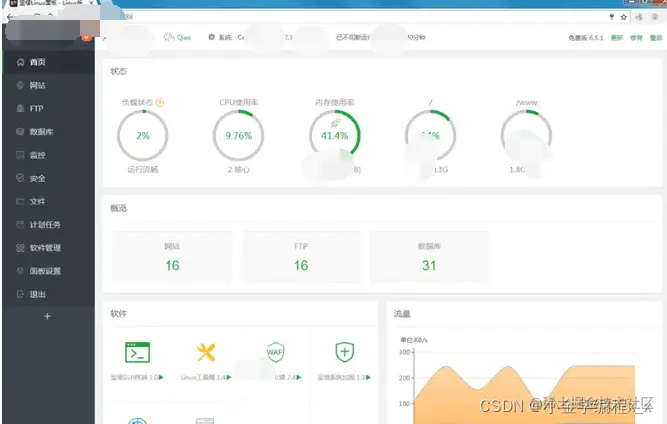667x424 pixels.
Task: Open the system hardening shield-plus icon
Action: point(345,352)
